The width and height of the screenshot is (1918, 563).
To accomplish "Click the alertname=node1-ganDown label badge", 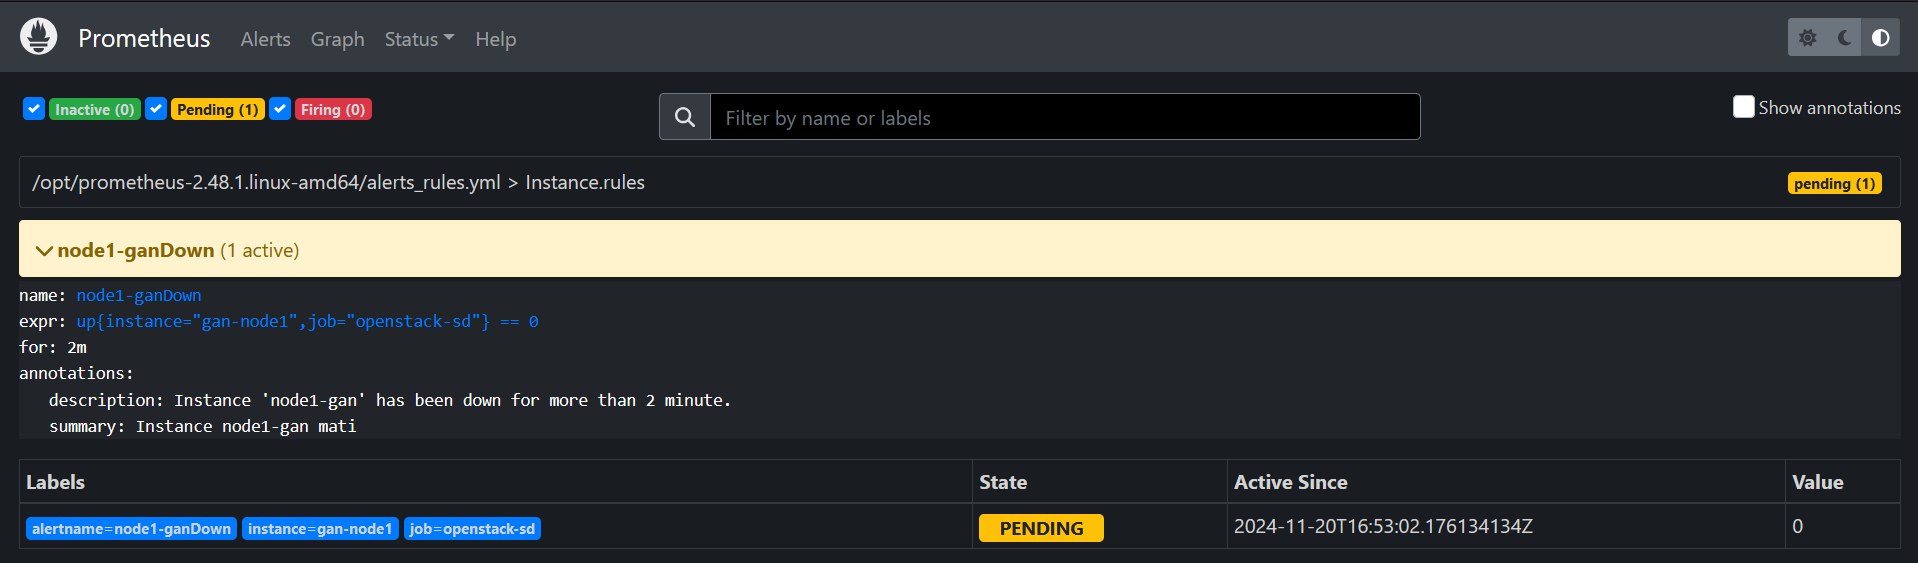I will 131,529.
